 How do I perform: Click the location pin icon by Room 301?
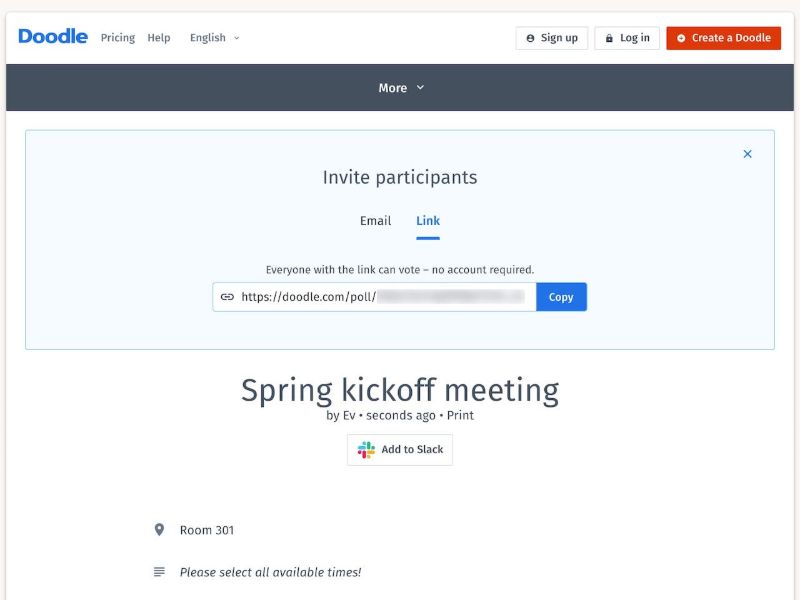pyautogui.click(x=159, y=530)
